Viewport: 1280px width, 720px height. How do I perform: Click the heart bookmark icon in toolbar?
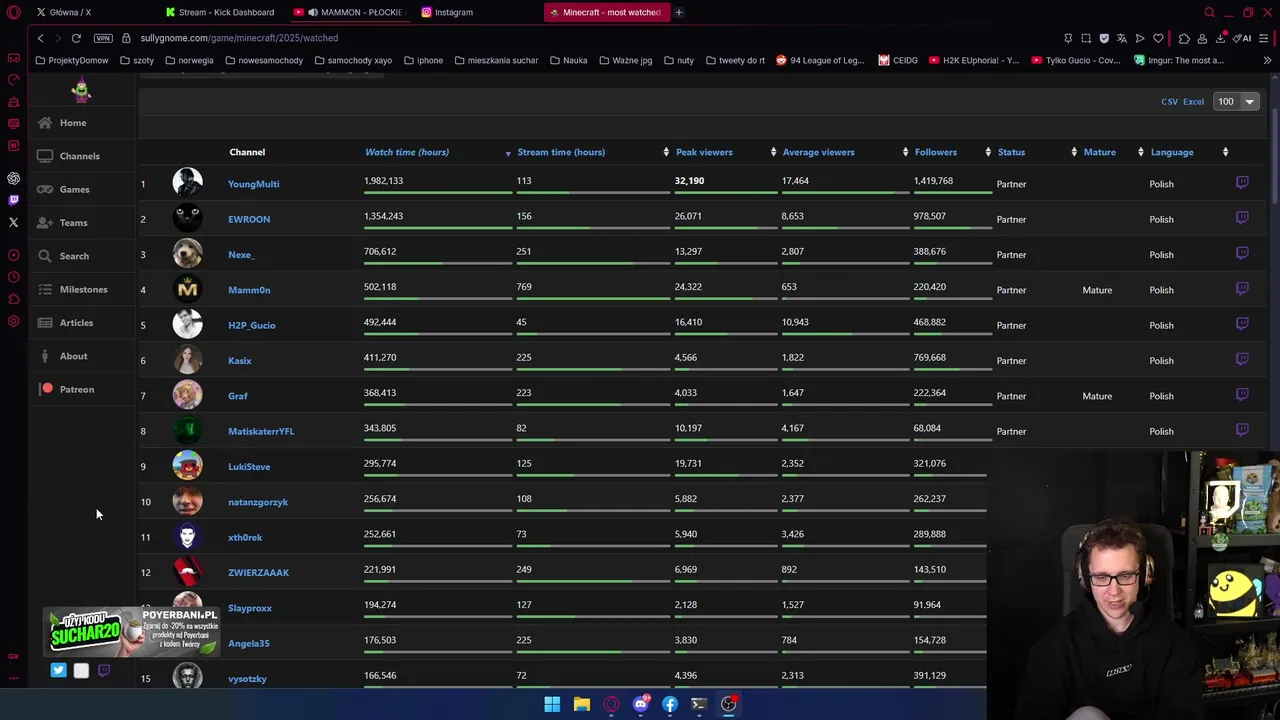point(1158,38)
